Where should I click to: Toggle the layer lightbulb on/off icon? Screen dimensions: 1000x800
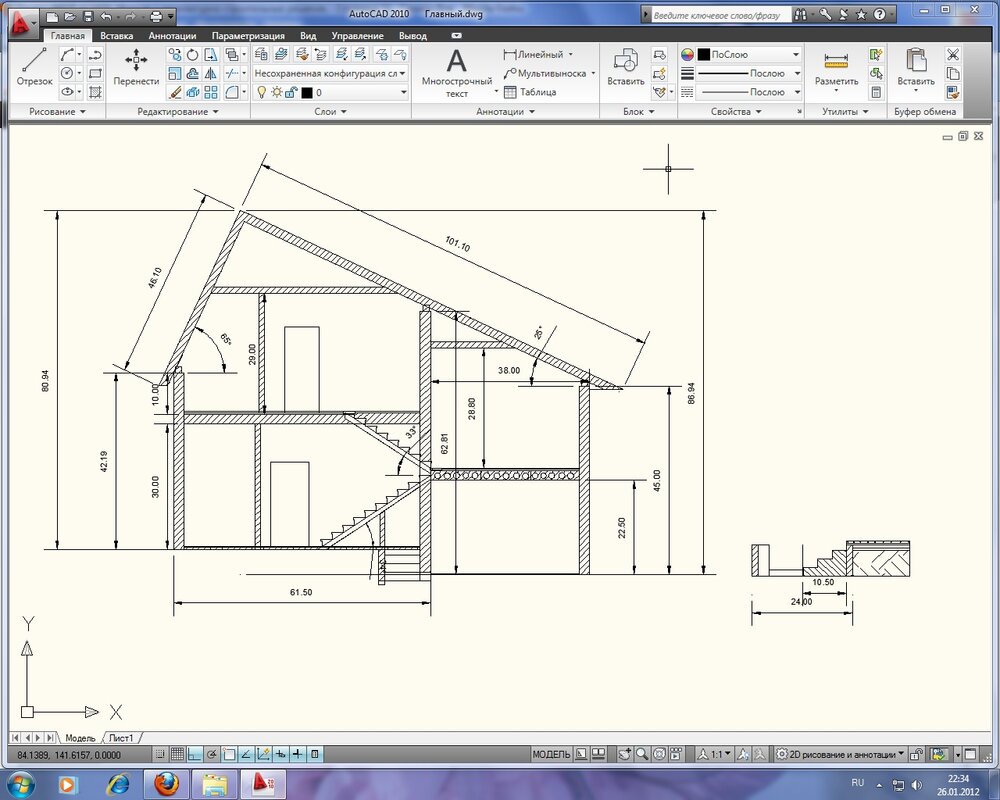[262, 92]
